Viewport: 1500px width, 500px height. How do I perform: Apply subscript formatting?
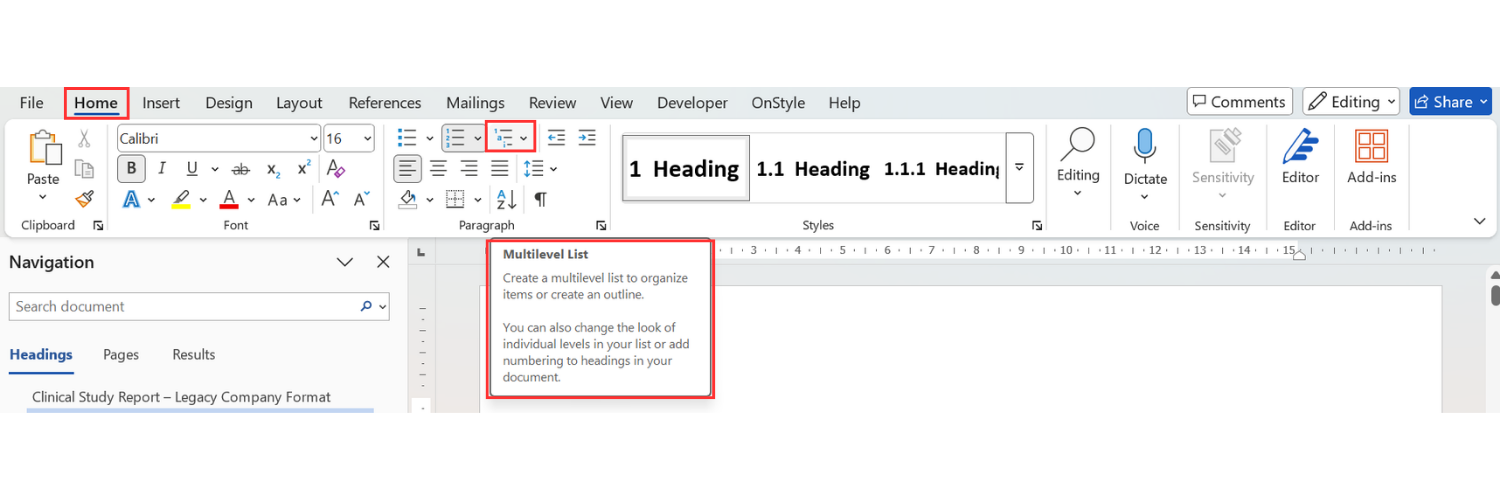(x=274, y=169)
